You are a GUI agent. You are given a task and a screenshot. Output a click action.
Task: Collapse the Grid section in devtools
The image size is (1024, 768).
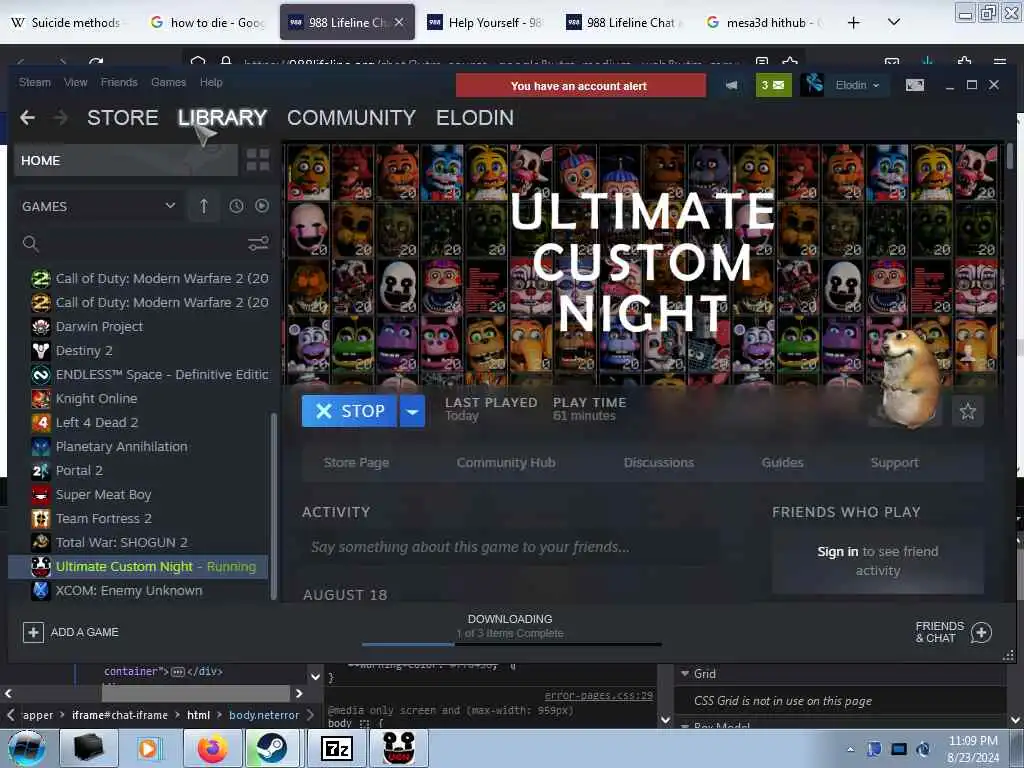click(x=685, y=673)
